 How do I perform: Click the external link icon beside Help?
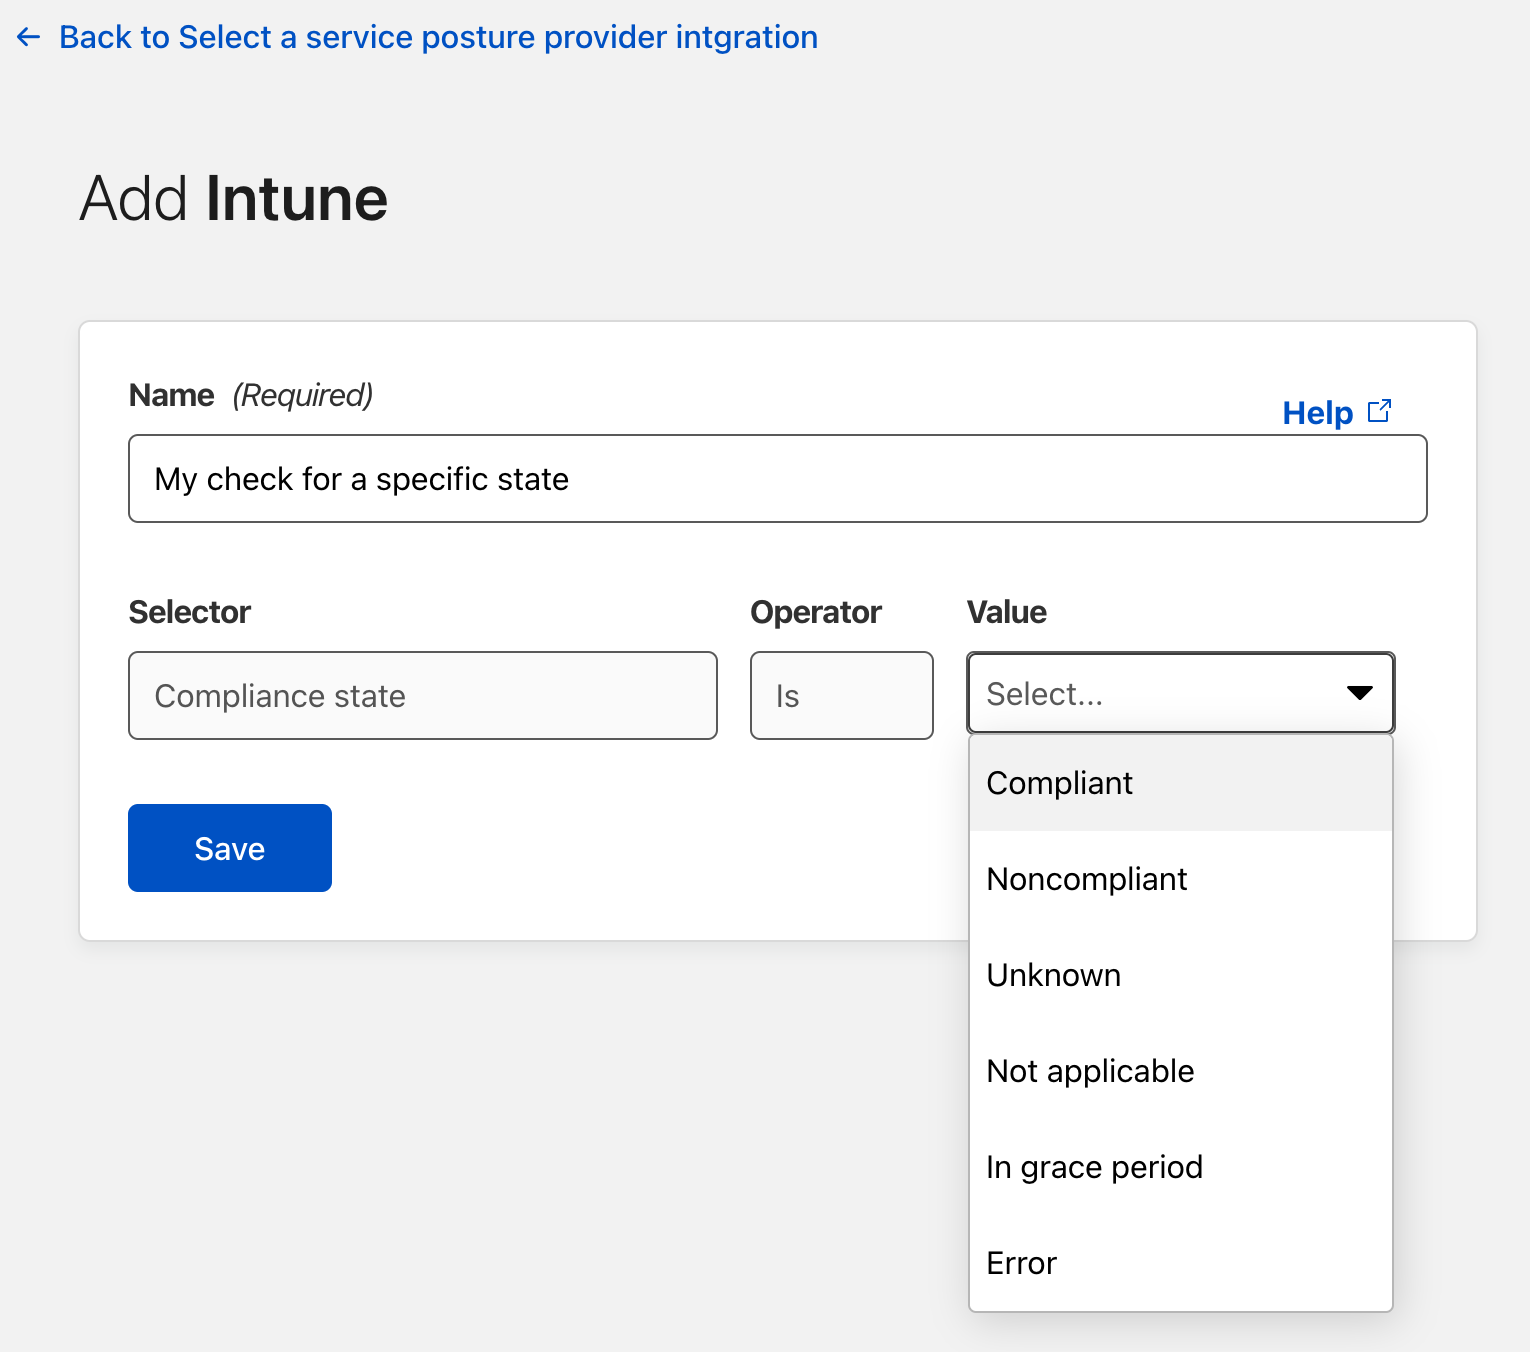pyautogui.click(x=1379, y=411)
